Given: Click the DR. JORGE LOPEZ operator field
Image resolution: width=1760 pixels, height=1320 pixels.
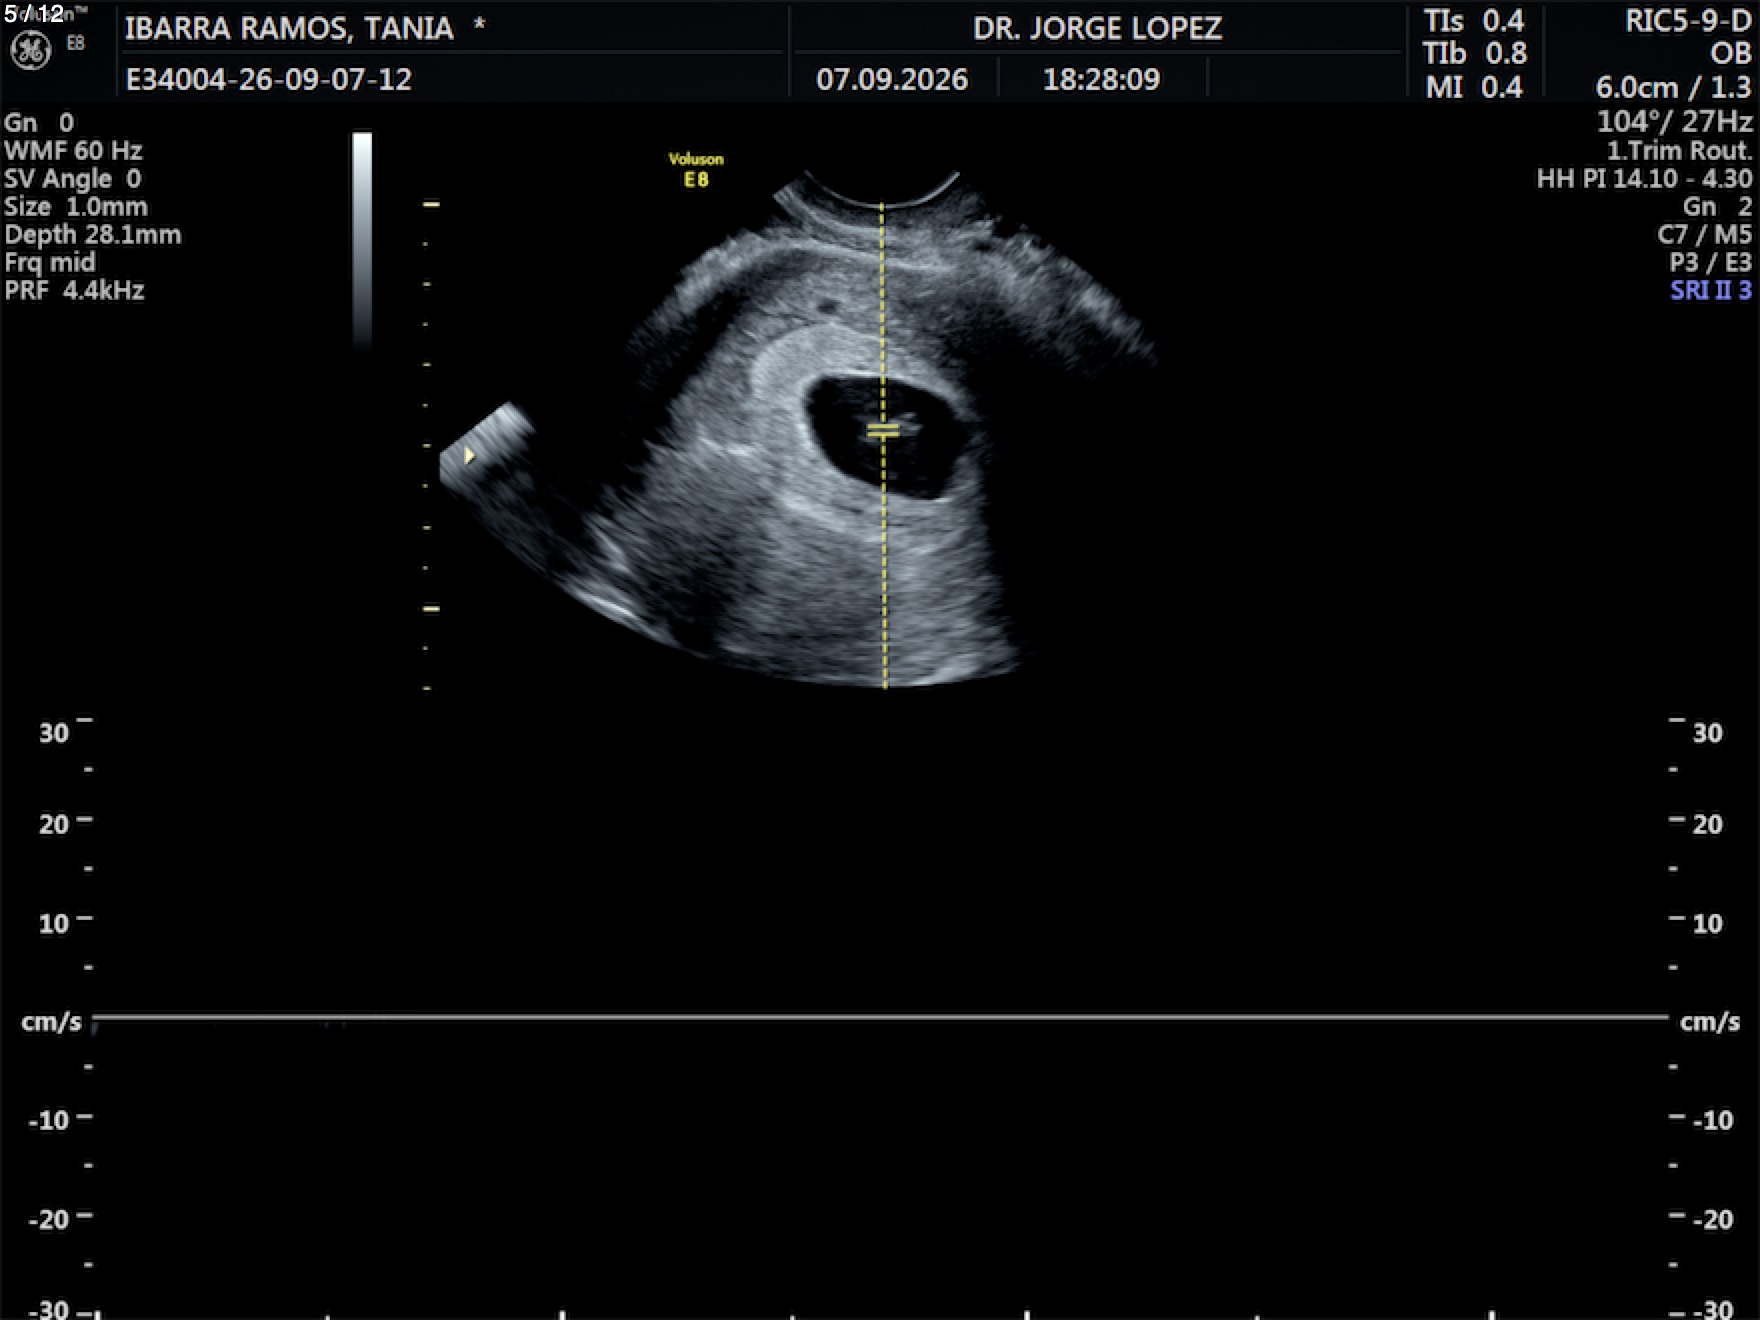Looking at the screenshot, I should pyautogui.click(x=1097, y=28).
